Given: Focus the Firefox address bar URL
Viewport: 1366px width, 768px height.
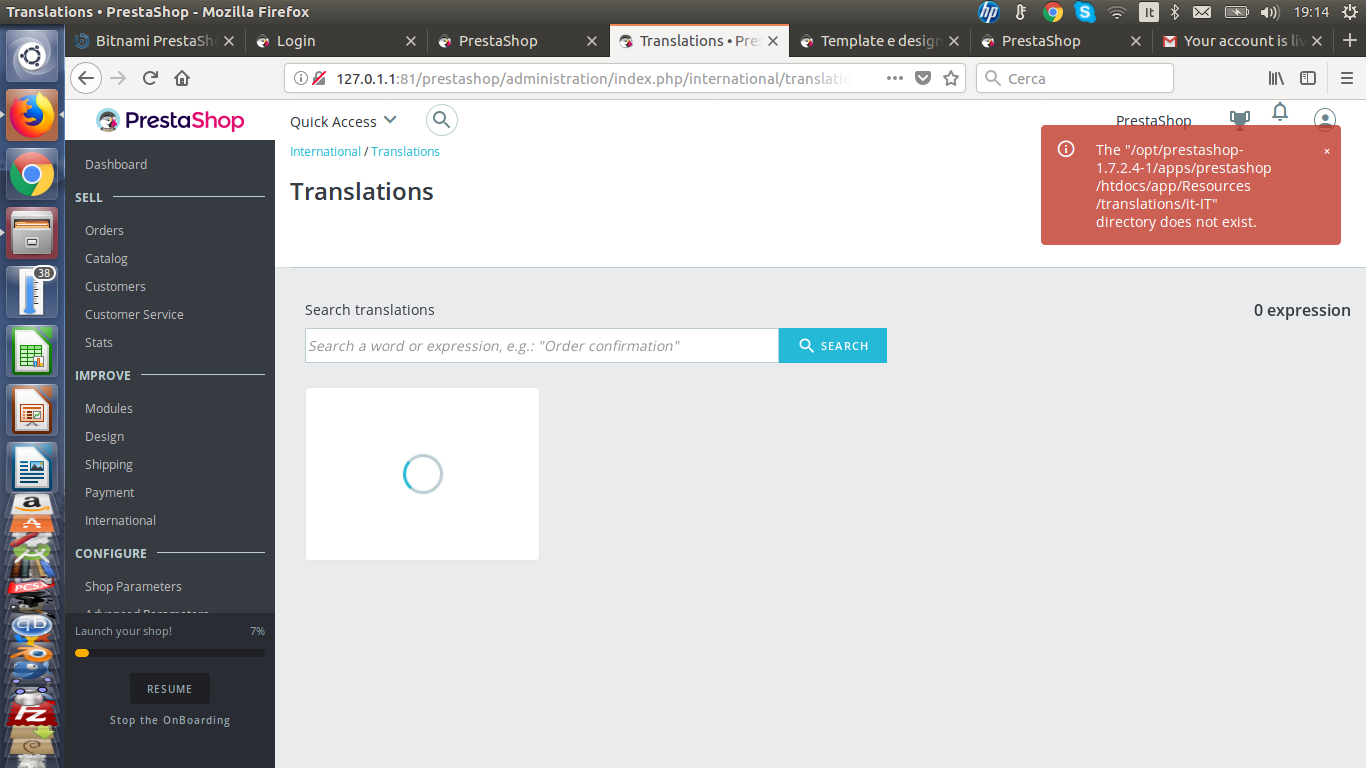Looking at the screenshot, I should tap(593, 78).
